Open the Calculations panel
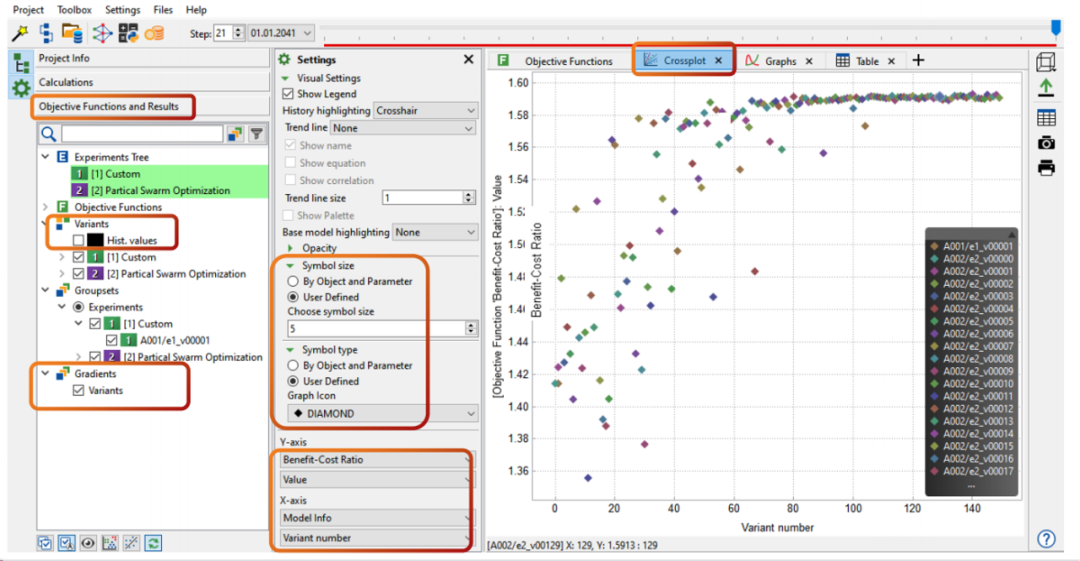 coord(66,82)
